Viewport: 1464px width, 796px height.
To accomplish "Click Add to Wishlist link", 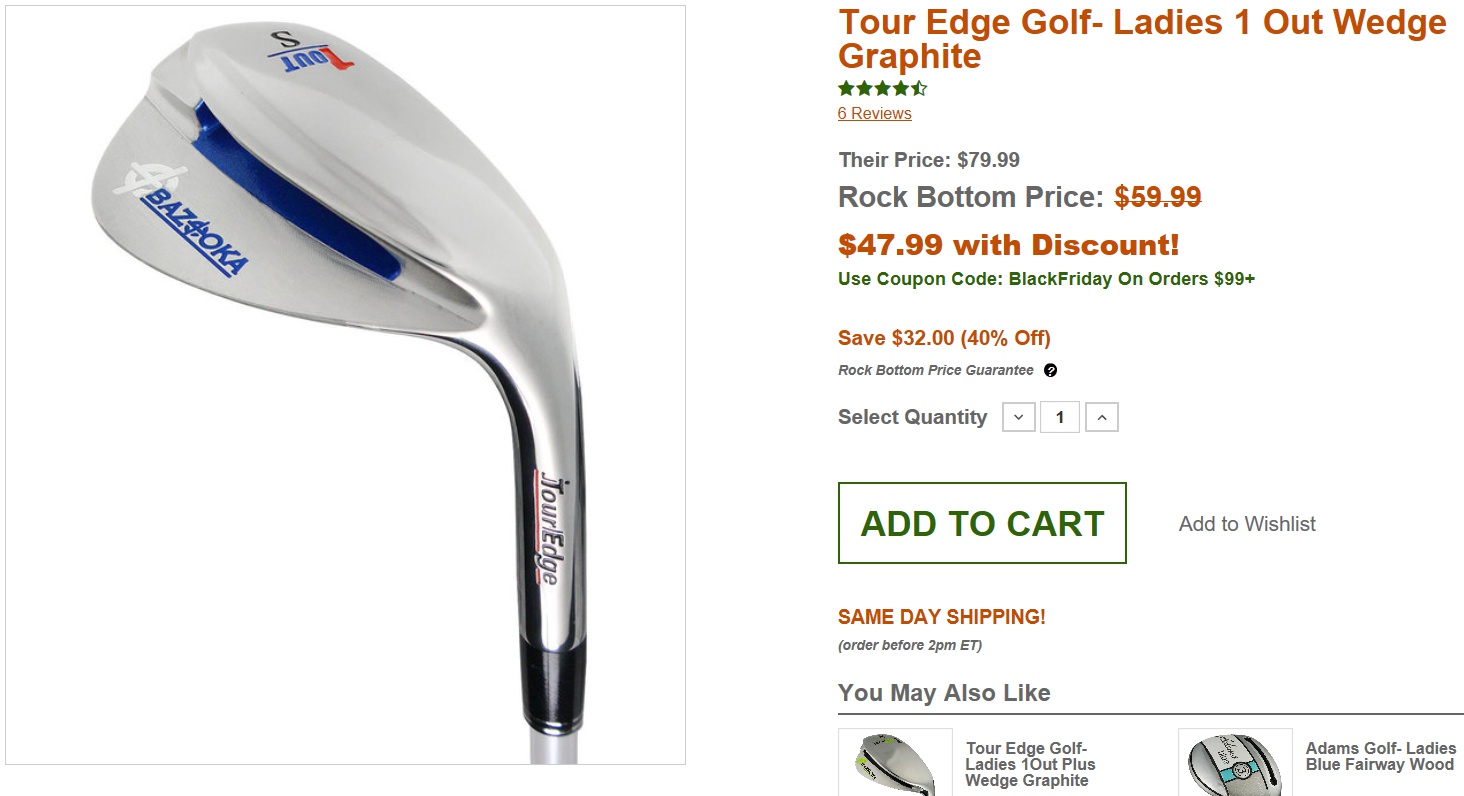I will (x=1247, y=524).
